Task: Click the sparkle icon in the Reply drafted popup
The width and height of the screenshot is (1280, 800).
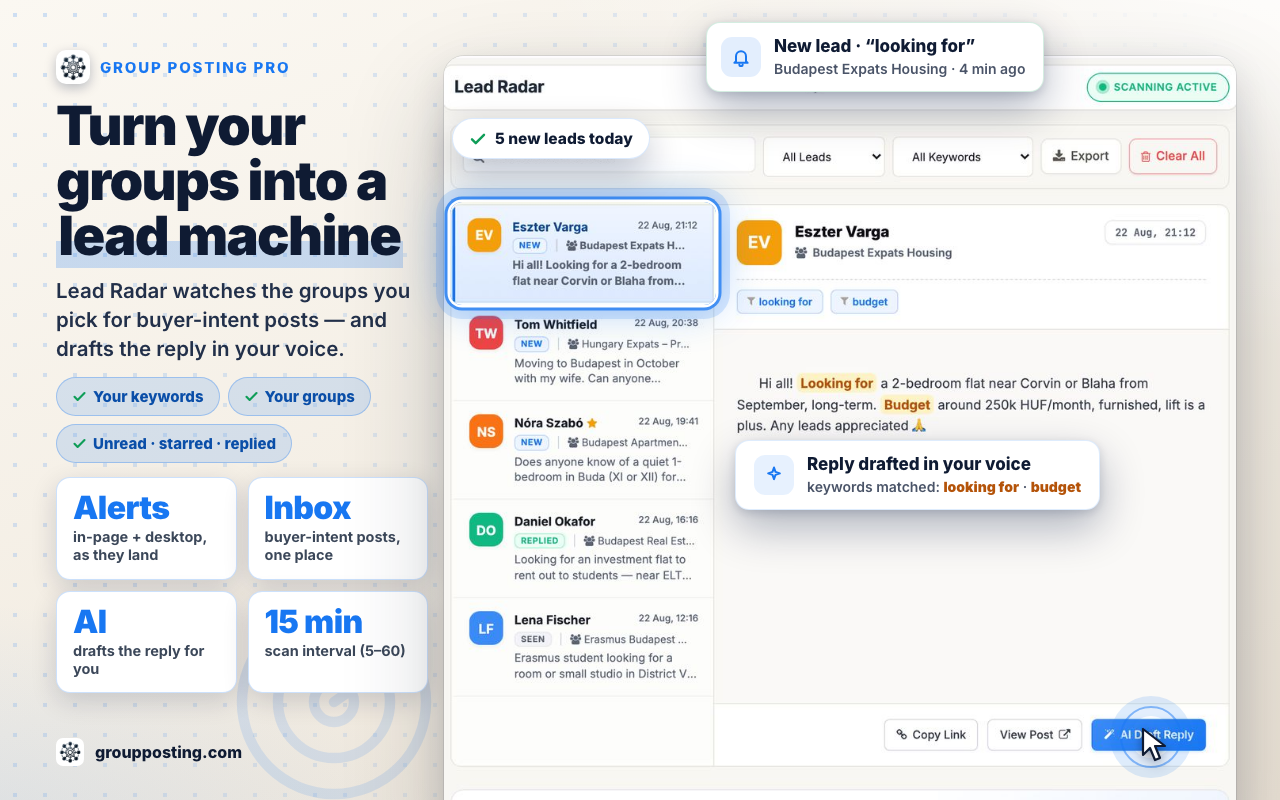Action: click(773, 475)
